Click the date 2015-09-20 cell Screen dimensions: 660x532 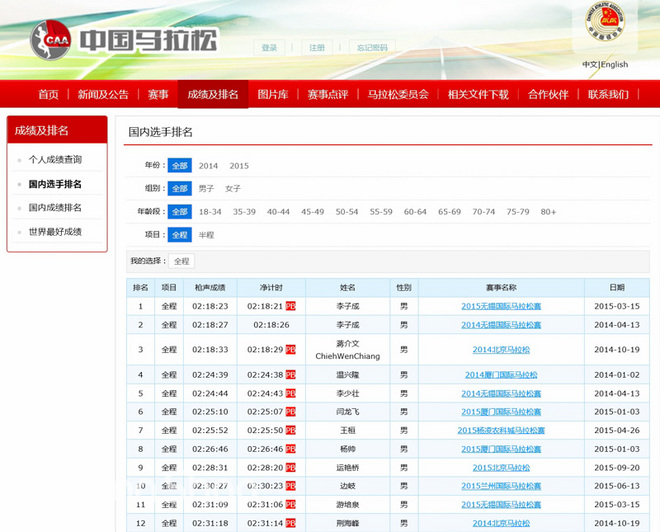[x=617, y=468]
